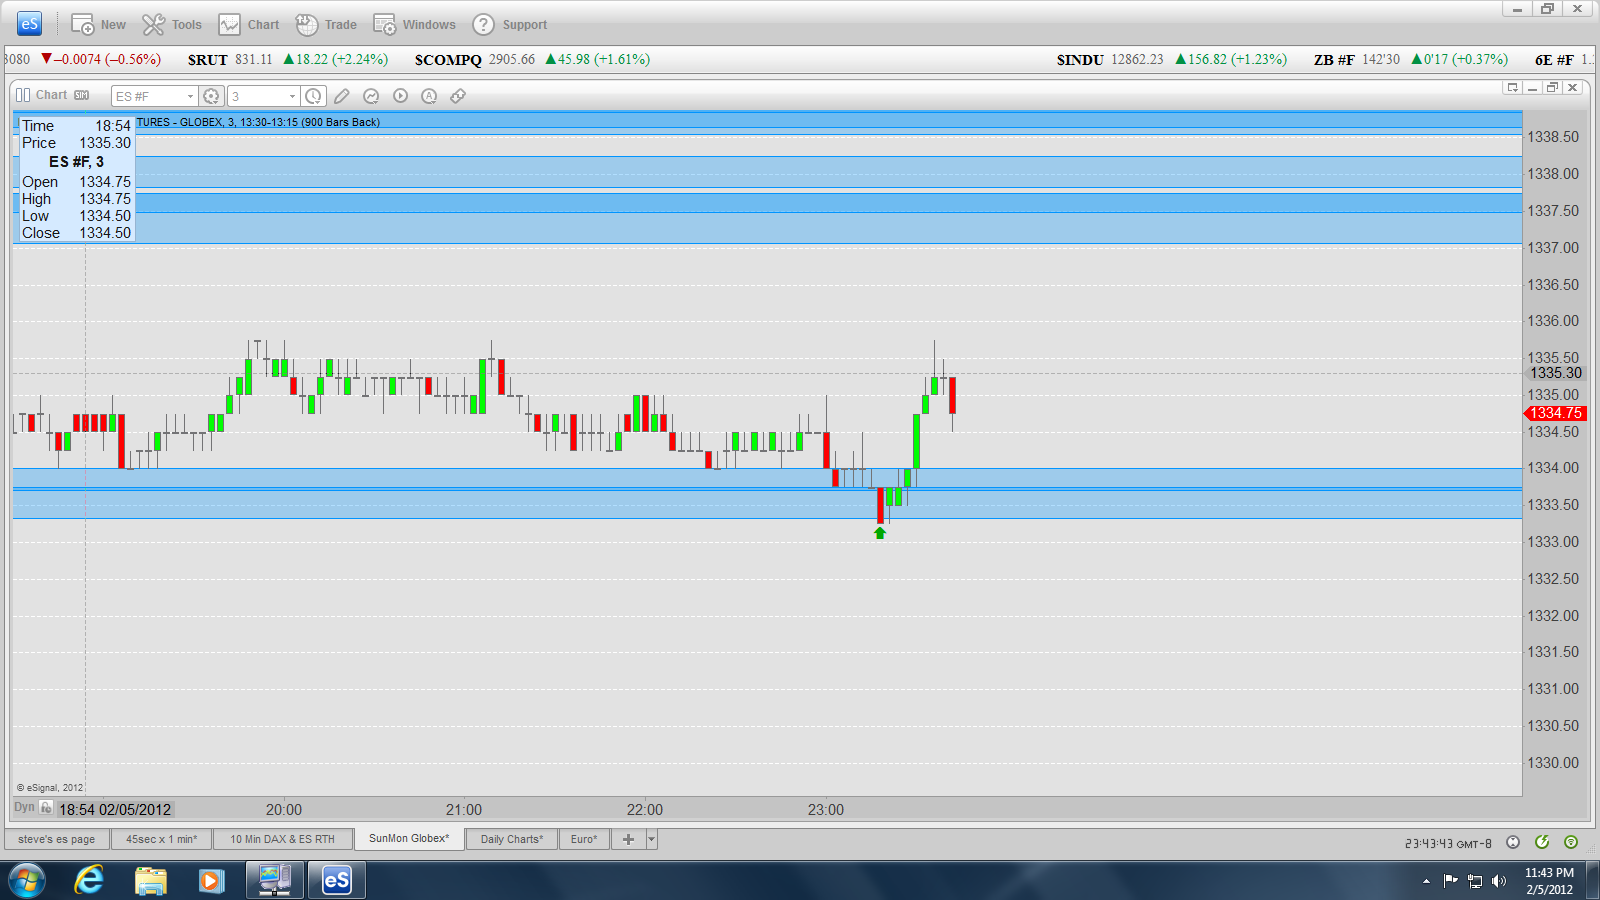This screenshot has width=1600, height=900.
Task: Click the 6E #F ticker symbol
Action: (x=1554, y=60)
